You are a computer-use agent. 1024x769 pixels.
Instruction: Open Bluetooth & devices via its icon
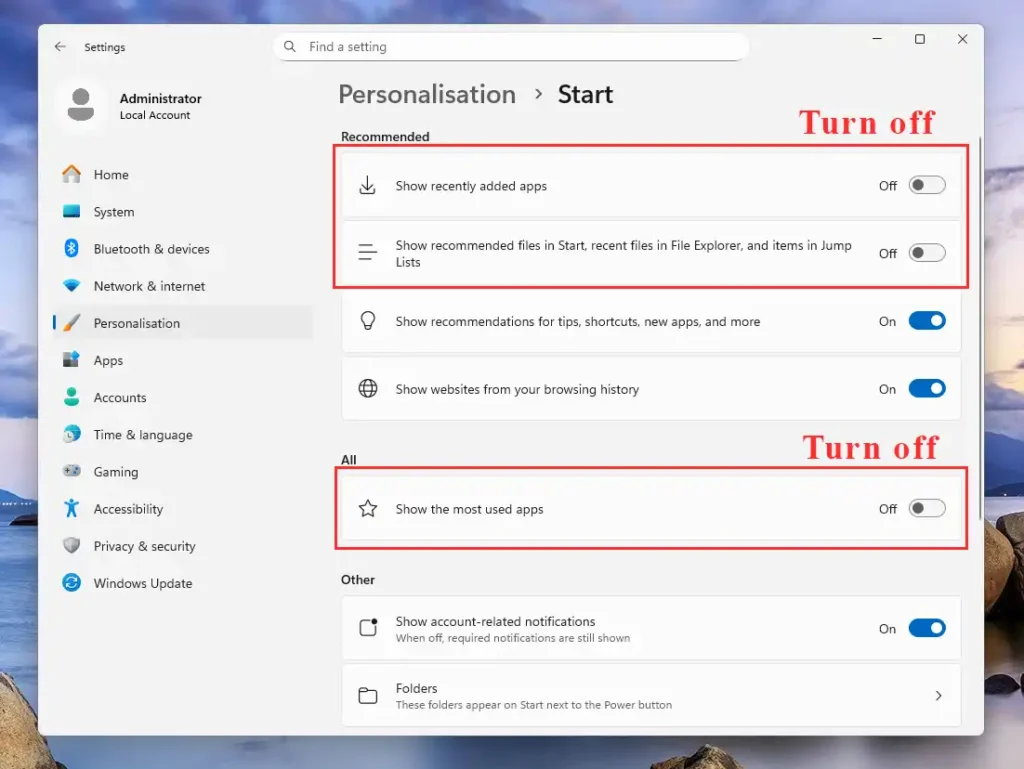[71, 249]
